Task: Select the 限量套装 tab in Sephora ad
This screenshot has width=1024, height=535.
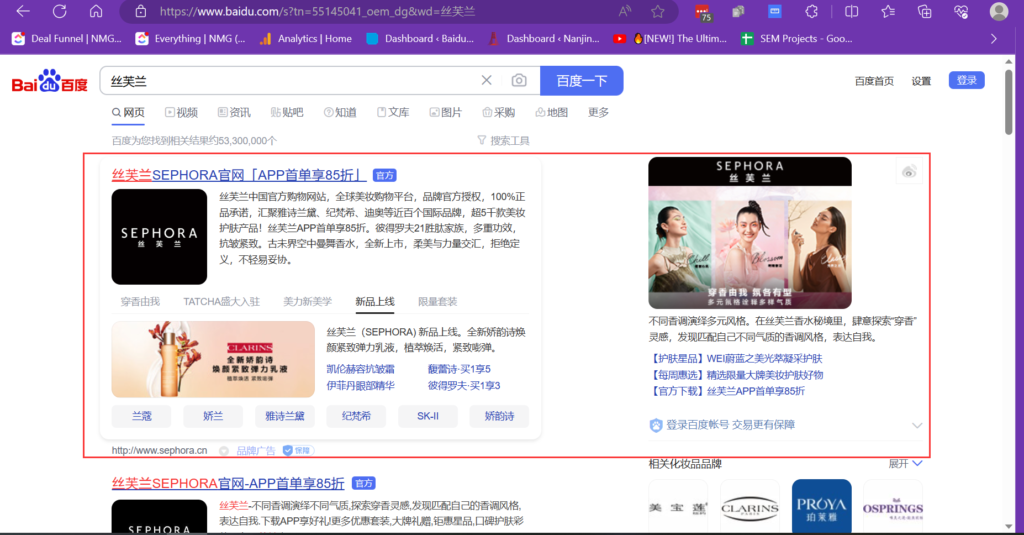Action: tap(437, 301)
